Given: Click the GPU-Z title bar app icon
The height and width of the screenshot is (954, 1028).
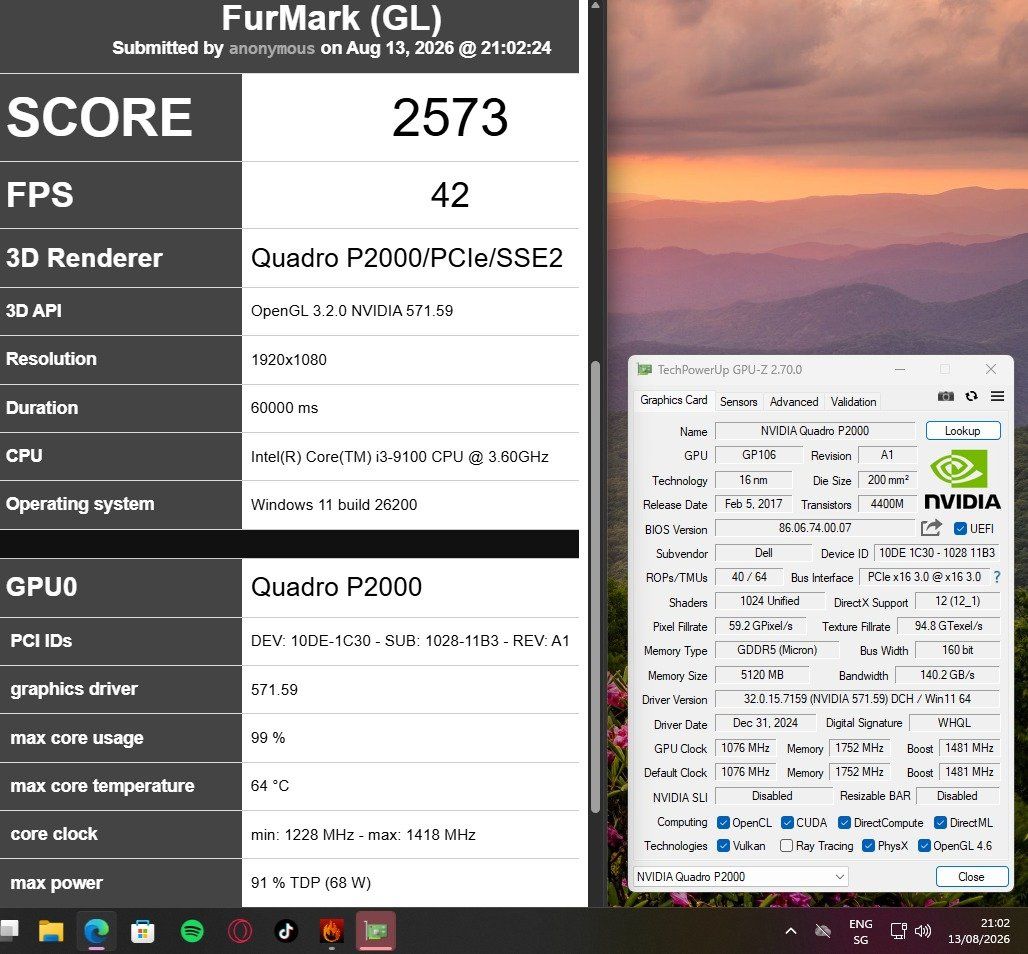Looking at the screenshot, I should pos(644,369).
